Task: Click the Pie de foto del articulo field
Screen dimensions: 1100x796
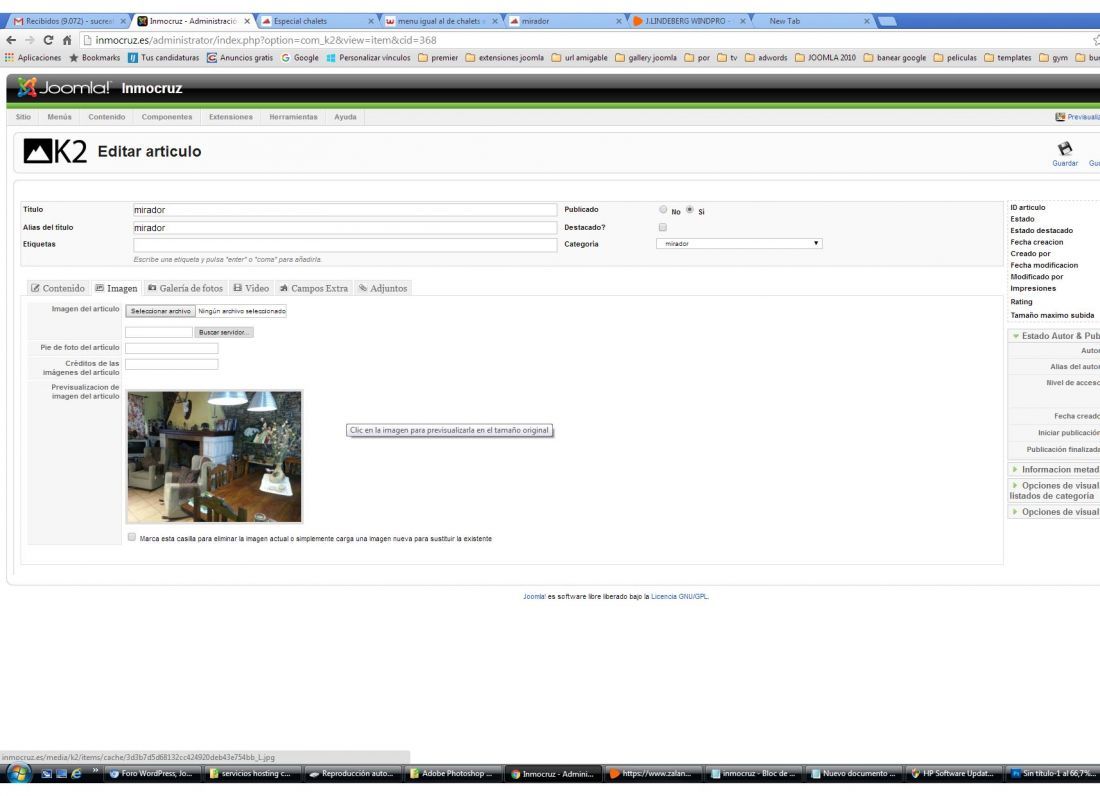Action: pos(172,348)
